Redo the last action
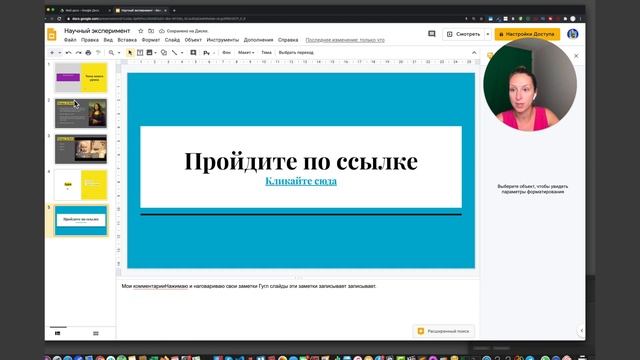This screenshot has height=360, width=640. coord(78,53)
